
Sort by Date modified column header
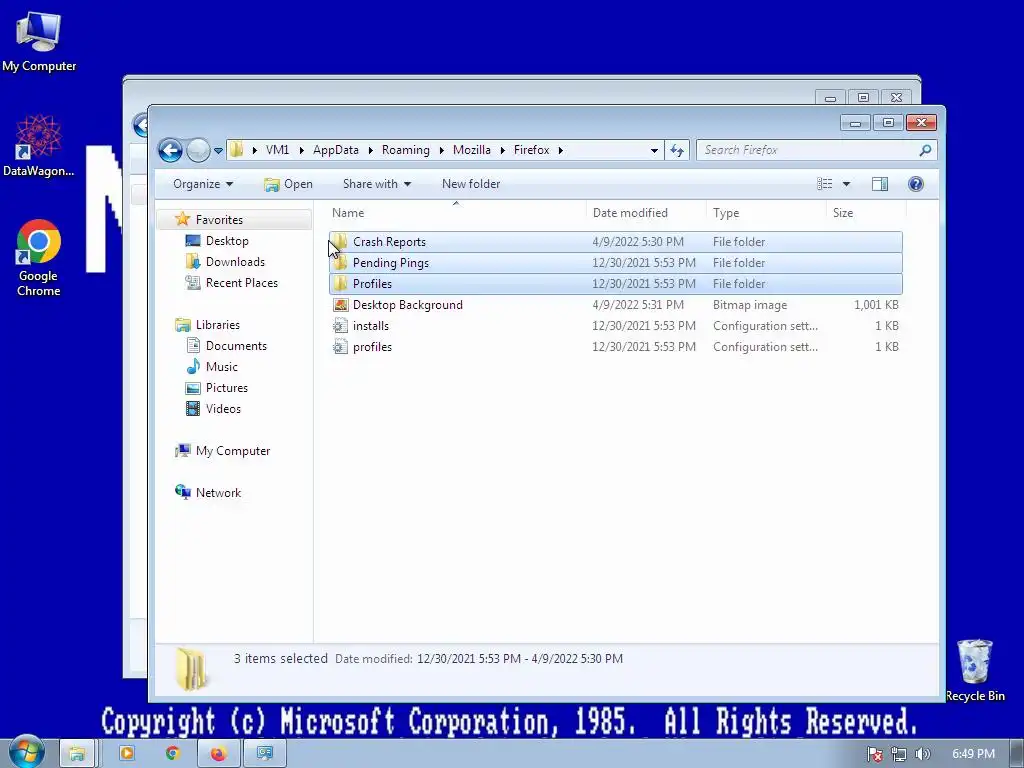(646, 213)
